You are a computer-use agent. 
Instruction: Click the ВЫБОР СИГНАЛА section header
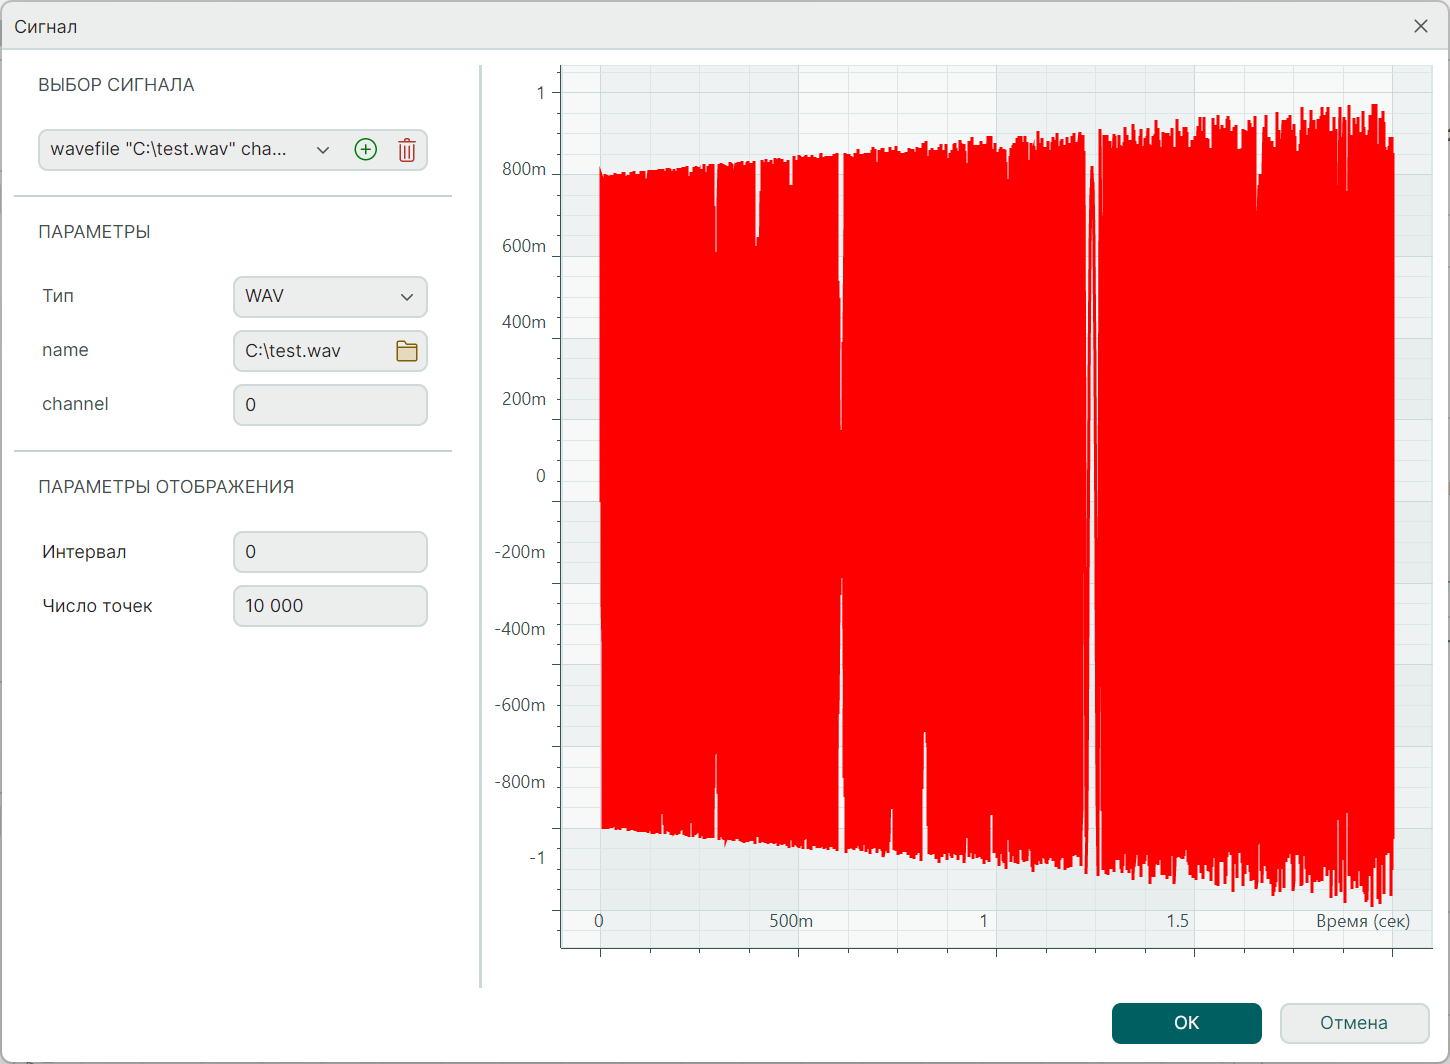pyautogui.click(x=116, y=85)
